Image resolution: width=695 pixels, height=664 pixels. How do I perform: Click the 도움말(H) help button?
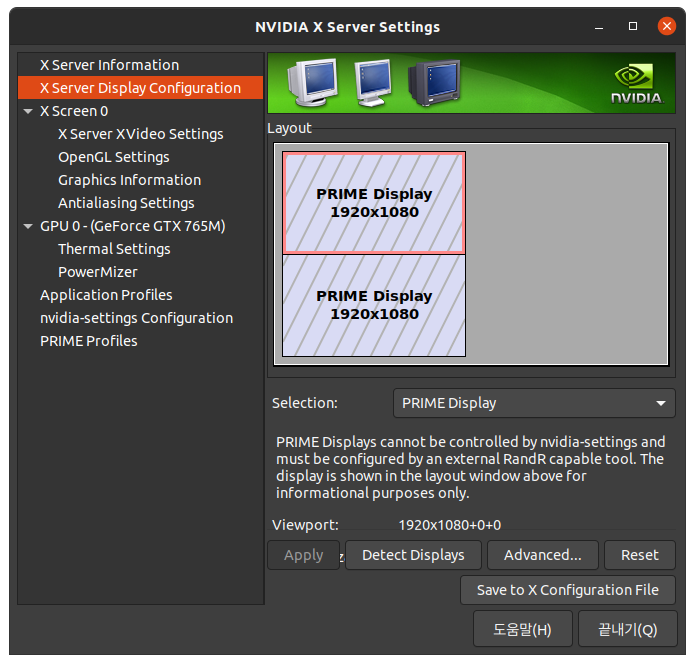(523, 629)
